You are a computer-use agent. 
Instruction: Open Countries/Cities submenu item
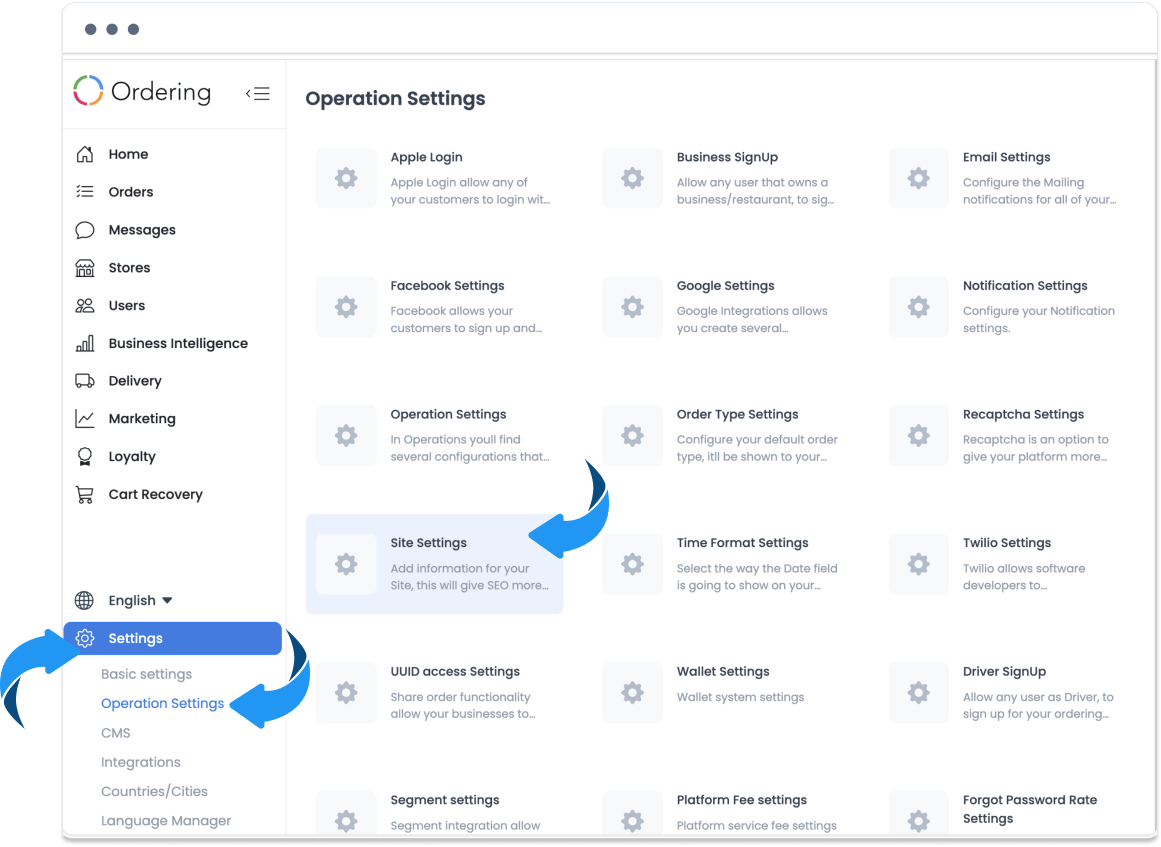(154, 791)
